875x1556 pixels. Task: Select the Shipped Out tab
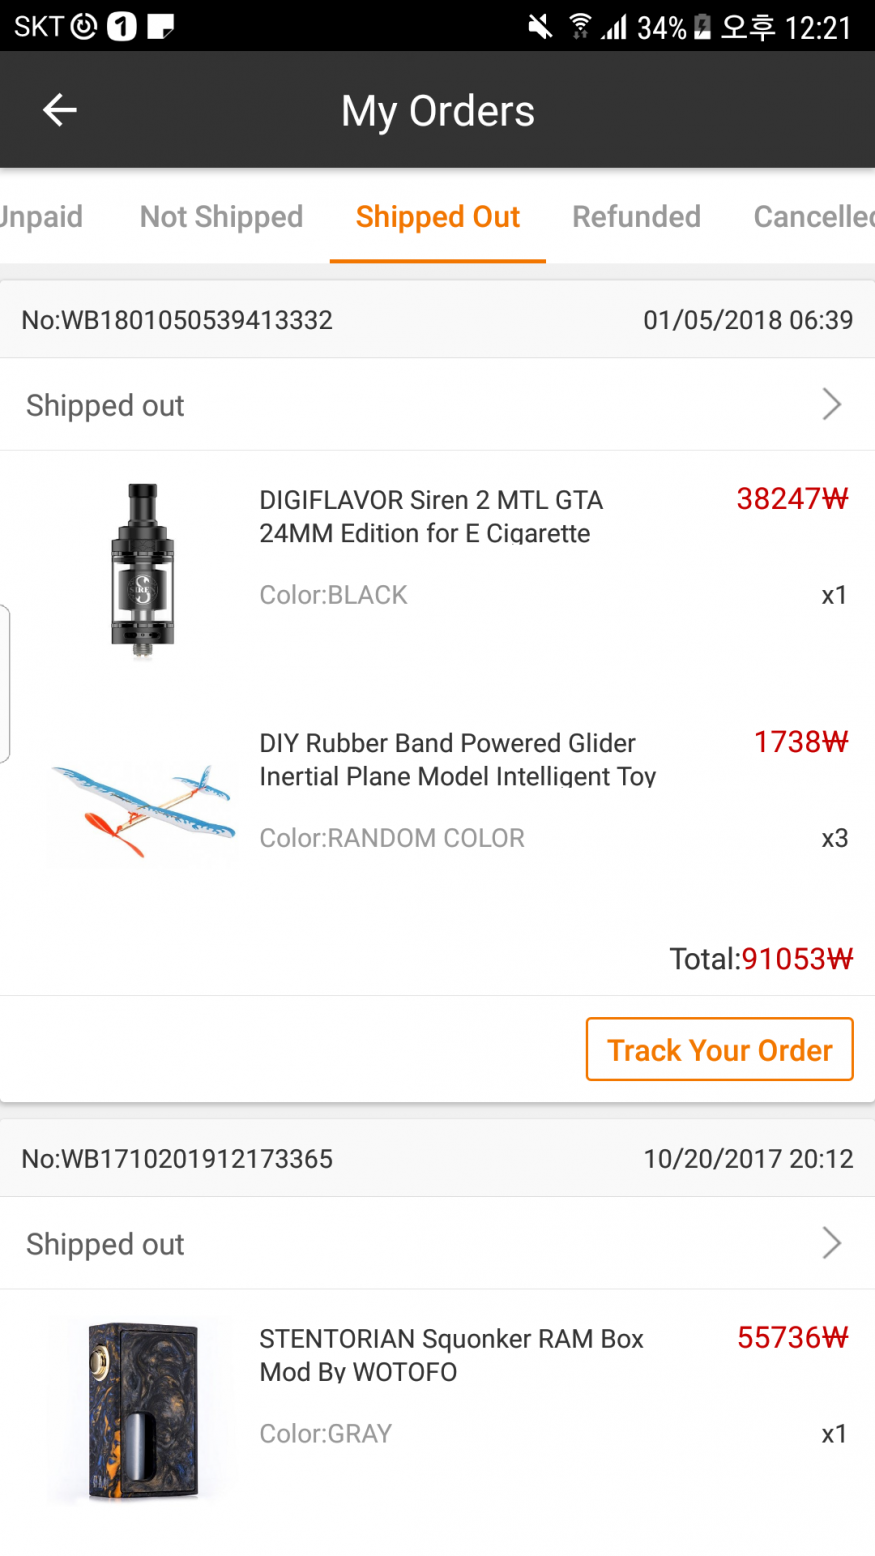[x=438, y=217]
